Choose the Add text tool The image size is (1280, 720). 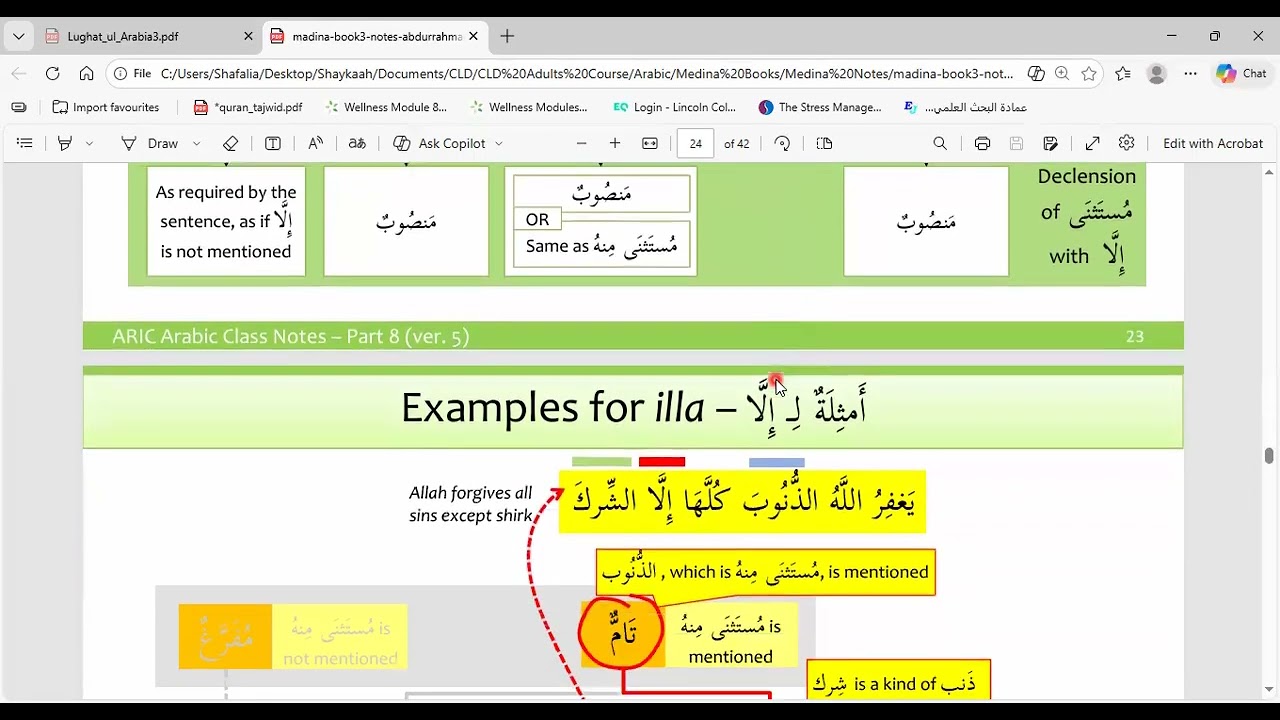coord(272,143)
